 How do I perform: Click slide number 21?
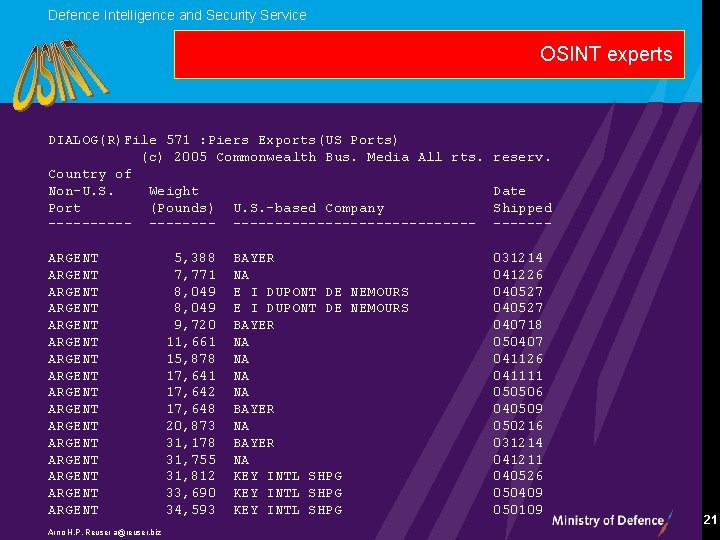tap(710, 519)
